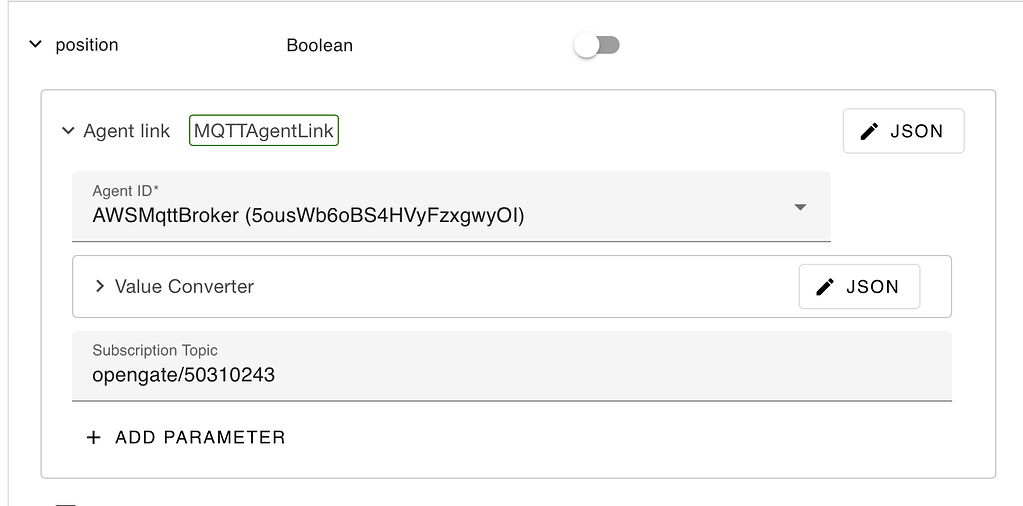Click the Subscription Topic field label
The image size is (1023, 506).
155,350
